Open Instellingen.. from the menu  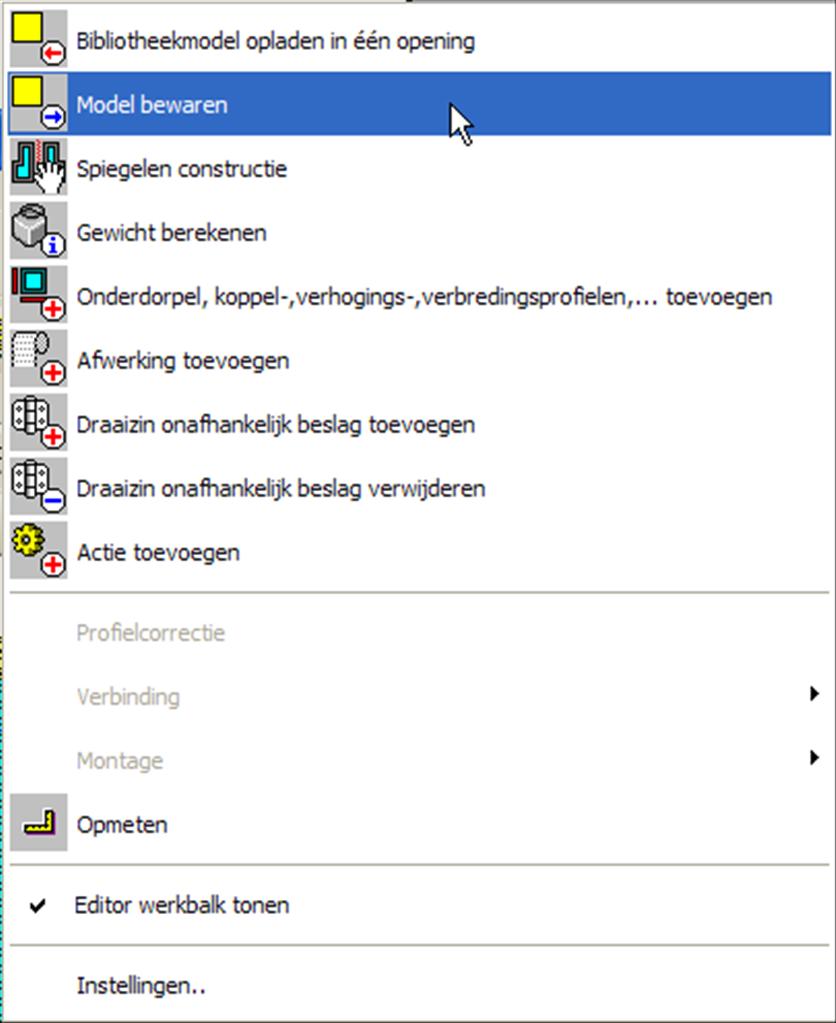(419, 985)
